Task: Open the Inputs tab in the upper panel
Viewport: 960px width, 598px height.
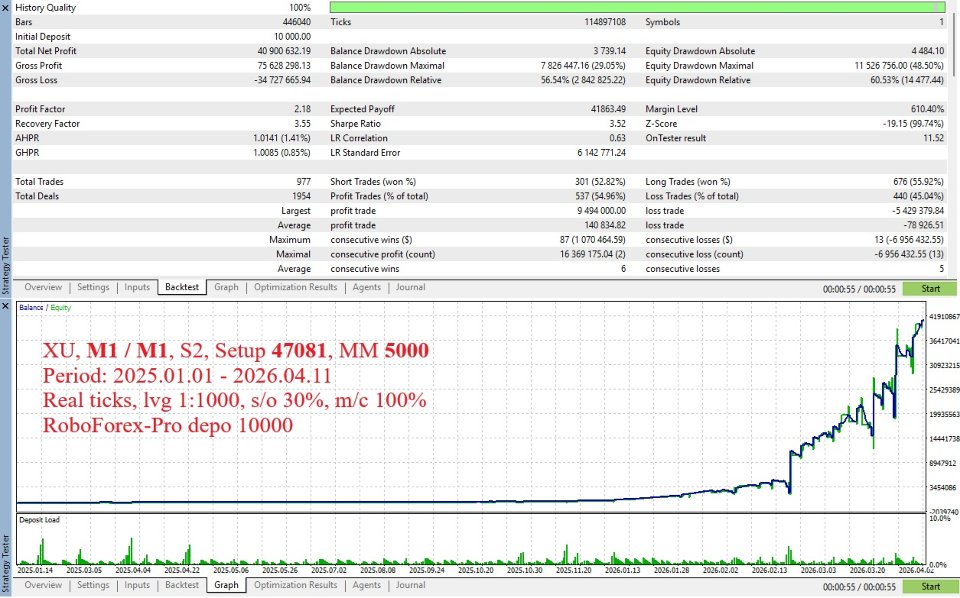Action: [137, 287]
